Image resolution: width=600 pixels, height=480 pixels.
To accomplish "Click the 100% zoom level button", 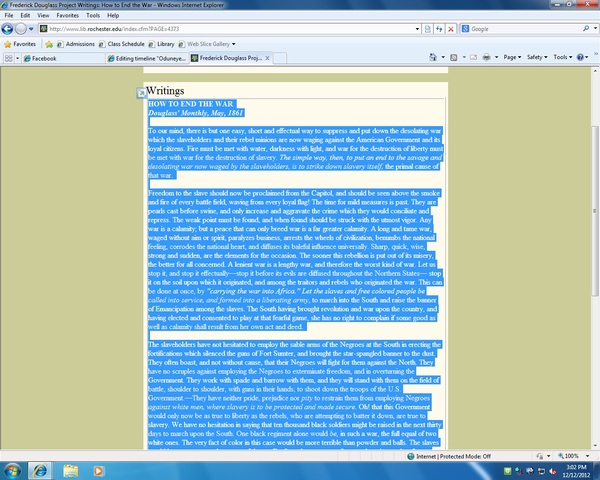I will pyautogui.click(x=569, y=456).
